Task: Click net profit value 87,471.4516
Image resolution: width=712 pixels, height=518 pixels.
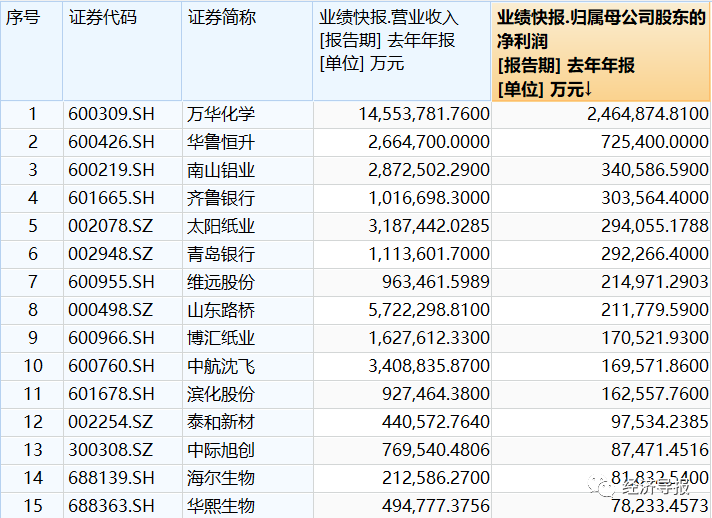Action: pos(659,450)
